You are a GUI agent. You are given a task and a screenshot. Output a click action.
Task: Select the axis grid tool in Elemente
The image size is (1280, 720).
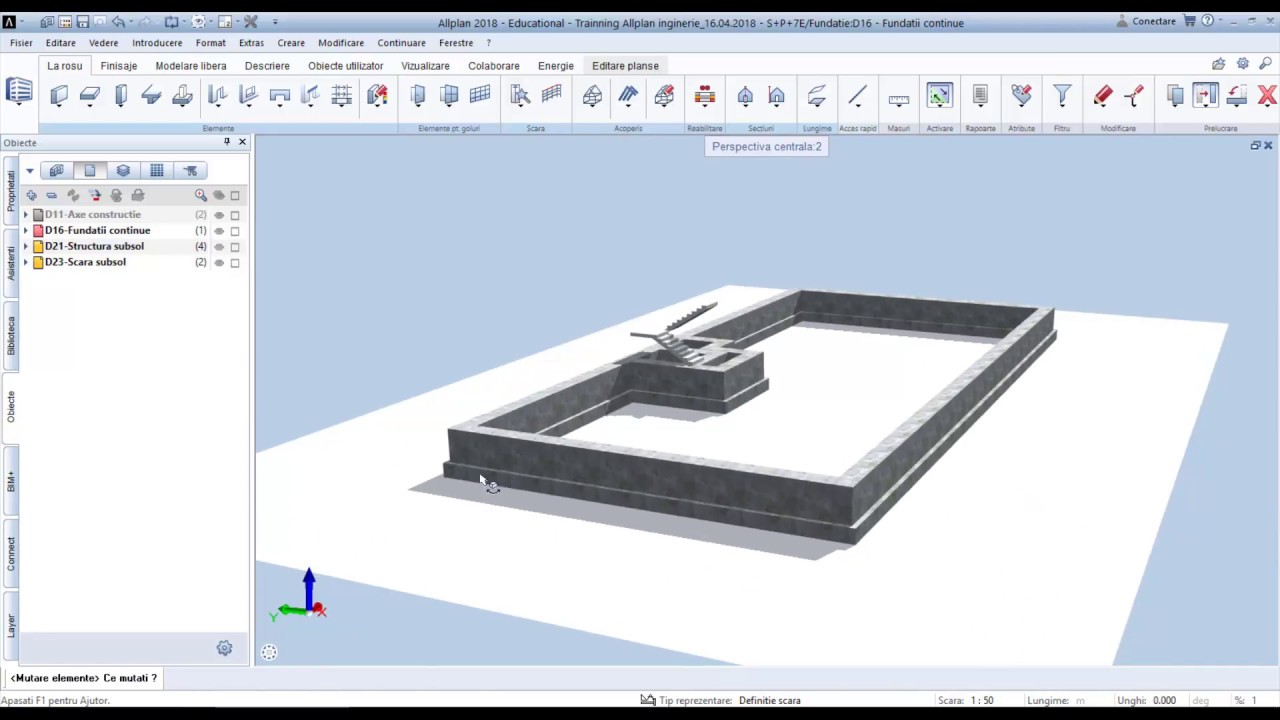(341, 96)
